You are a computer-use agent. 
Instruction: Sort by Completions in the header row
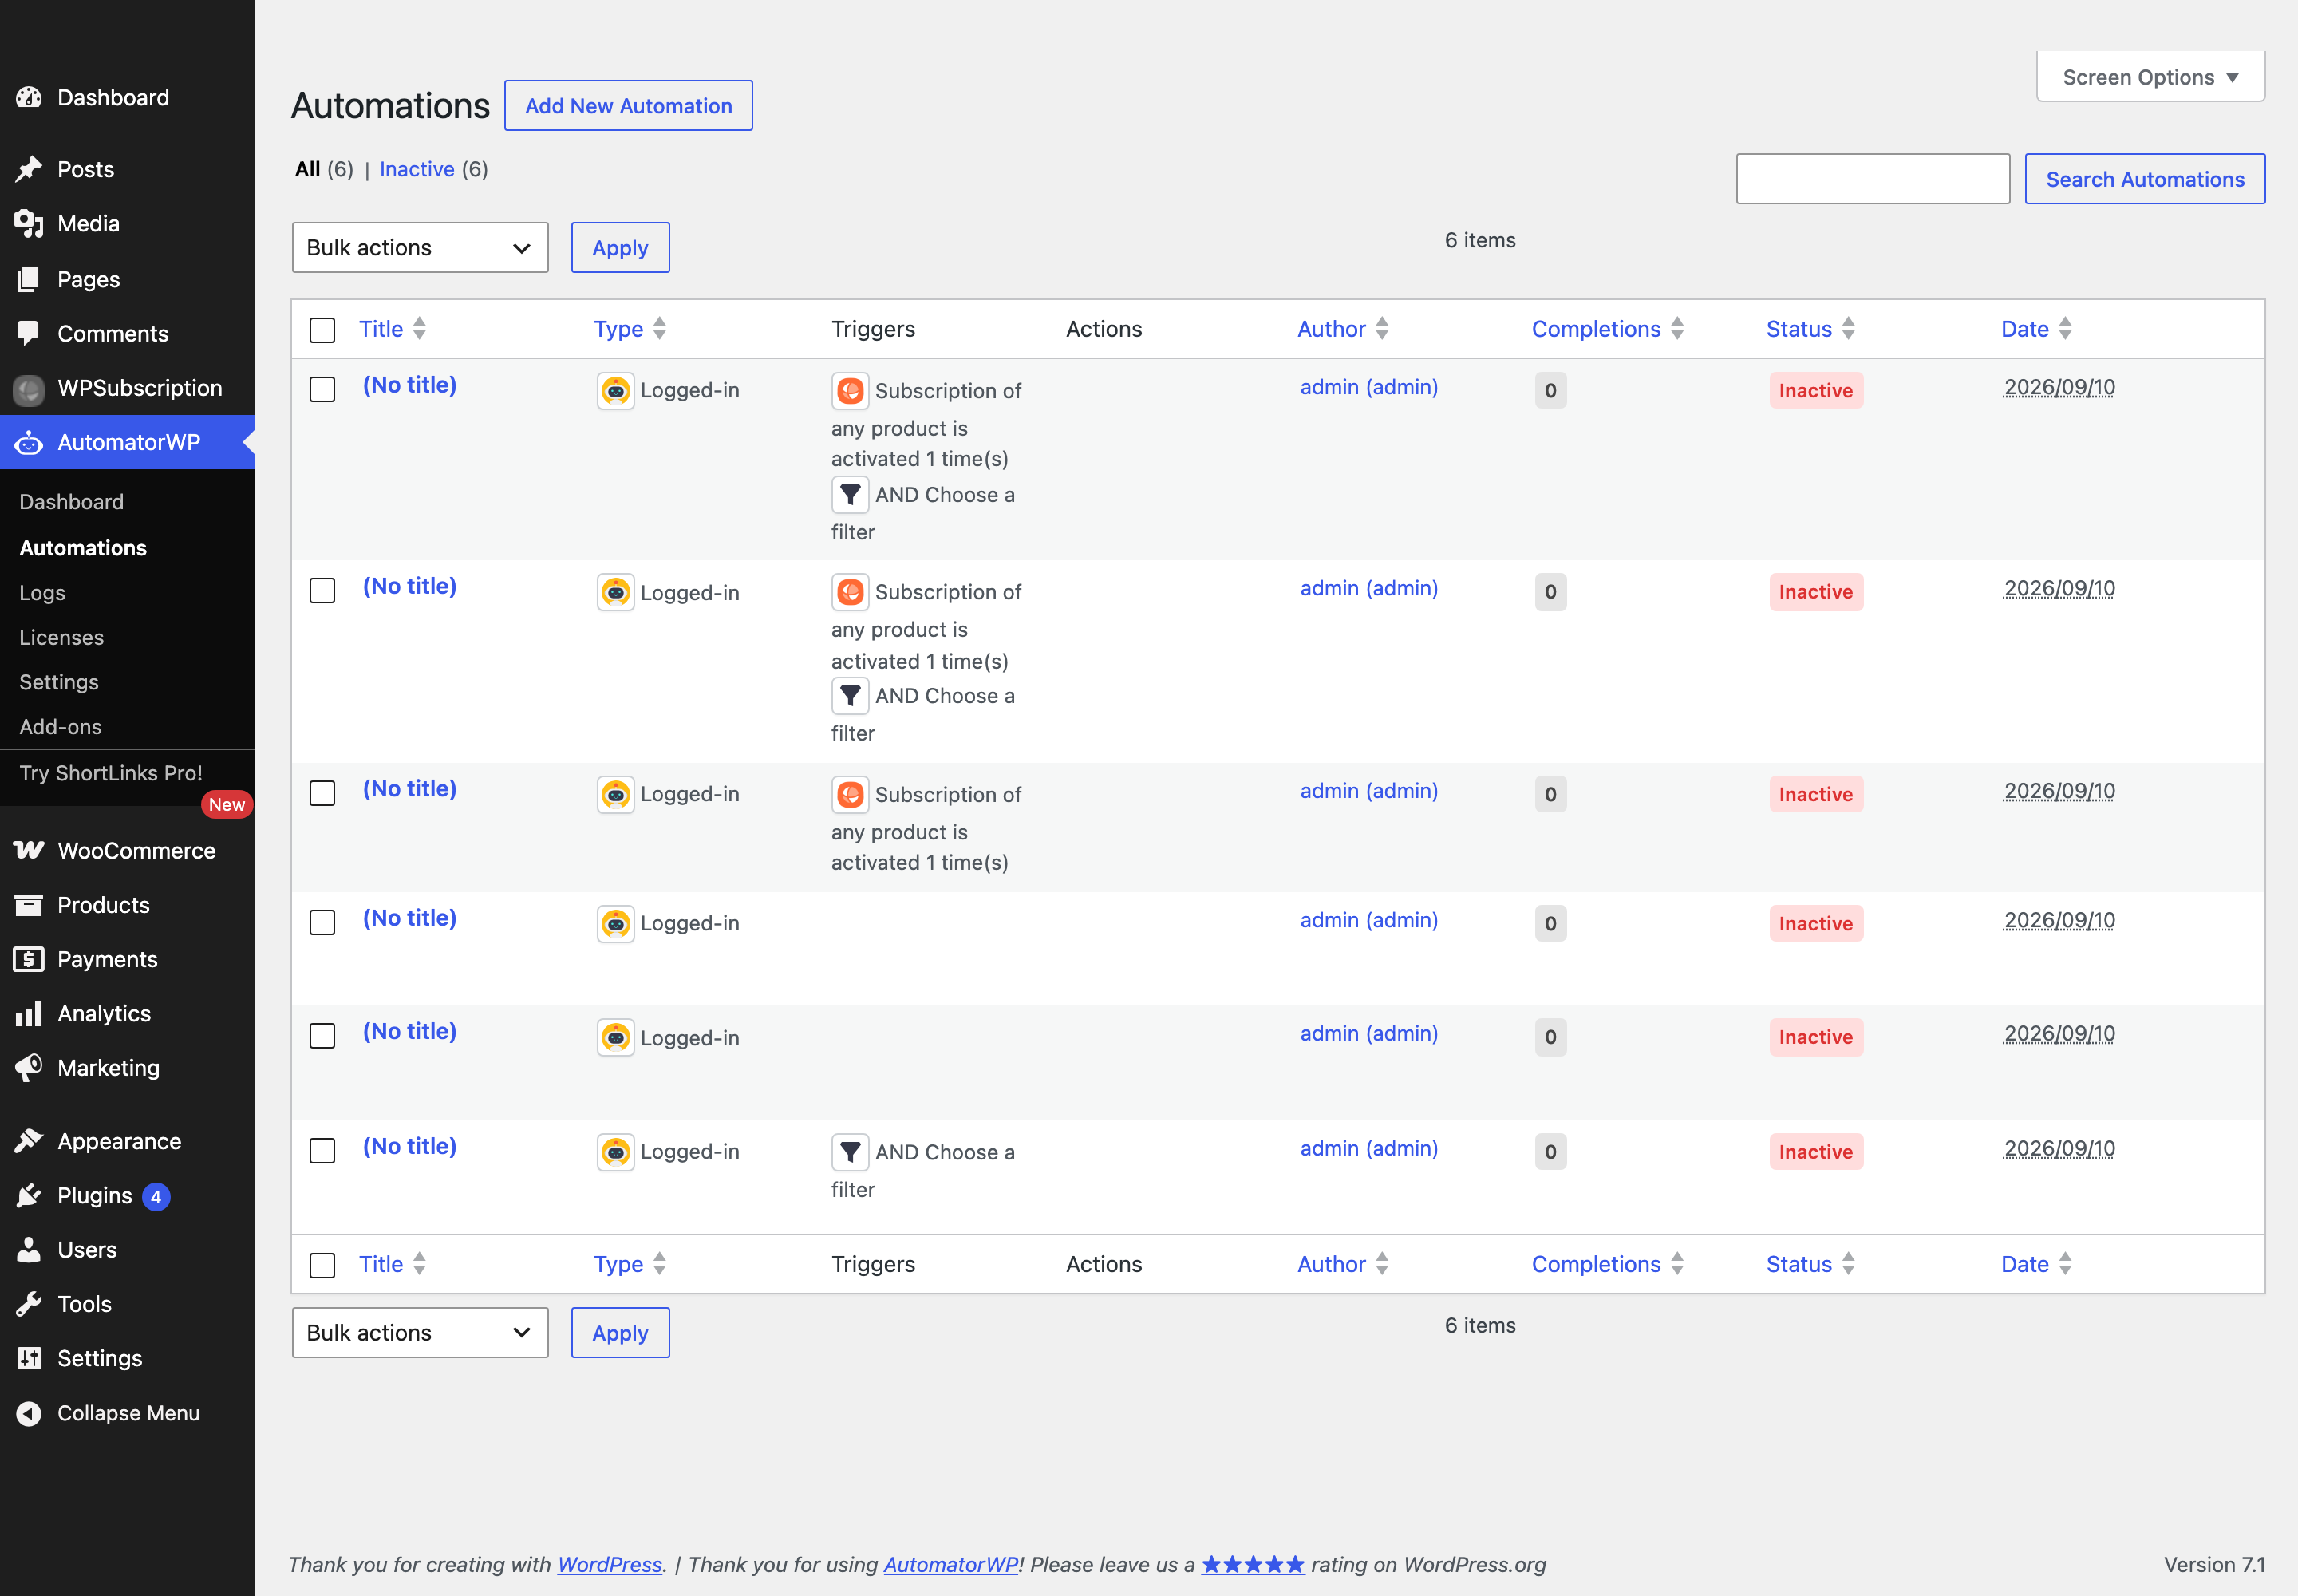pos(1608,329)
